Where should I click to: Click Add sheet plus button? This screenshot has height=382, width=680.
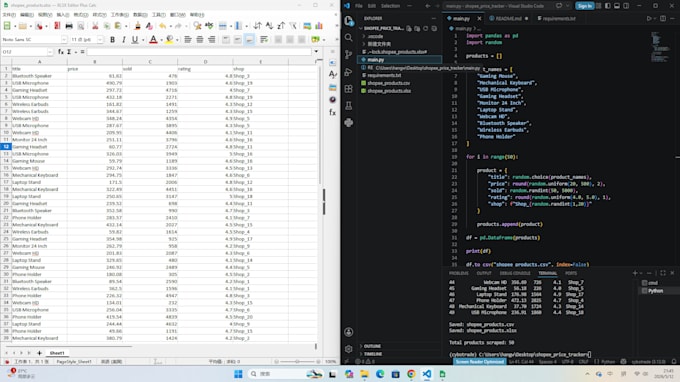click(39, 353)
